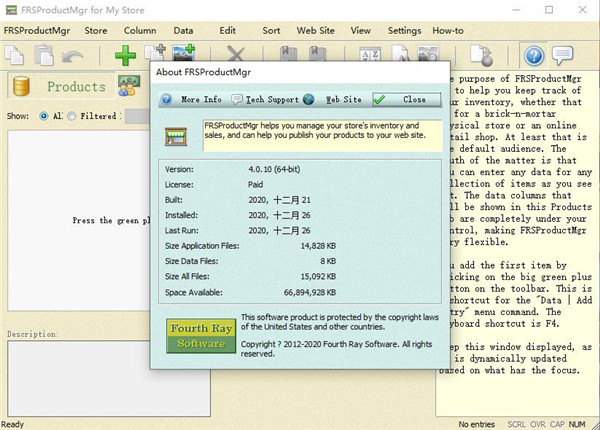600x430 pixels.
Task: Click the Products database cylinder icon
Action: (22, 88)
